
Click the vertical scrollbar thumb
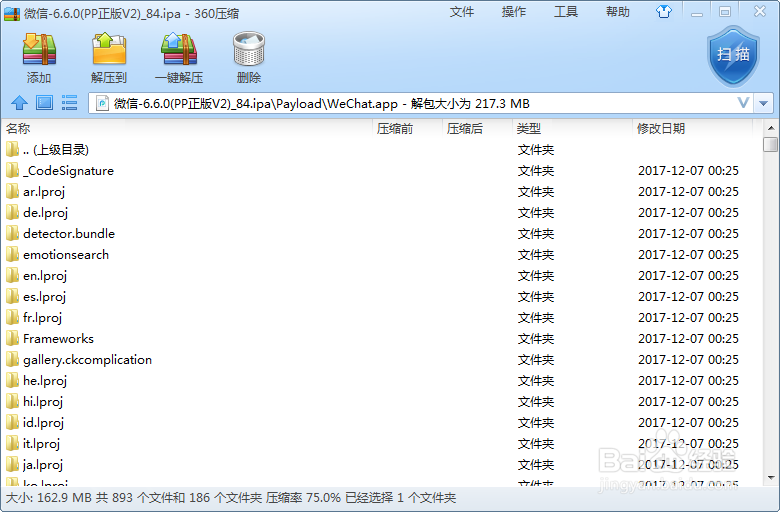pyautogui.click(x=771, y=144)
